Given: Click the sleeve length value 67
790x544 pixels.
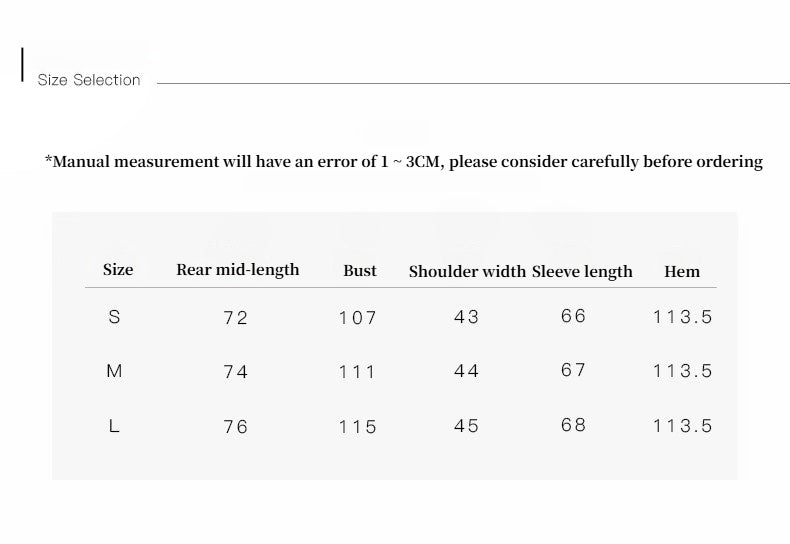Looking at the screenshot, I should click(574, 370).
